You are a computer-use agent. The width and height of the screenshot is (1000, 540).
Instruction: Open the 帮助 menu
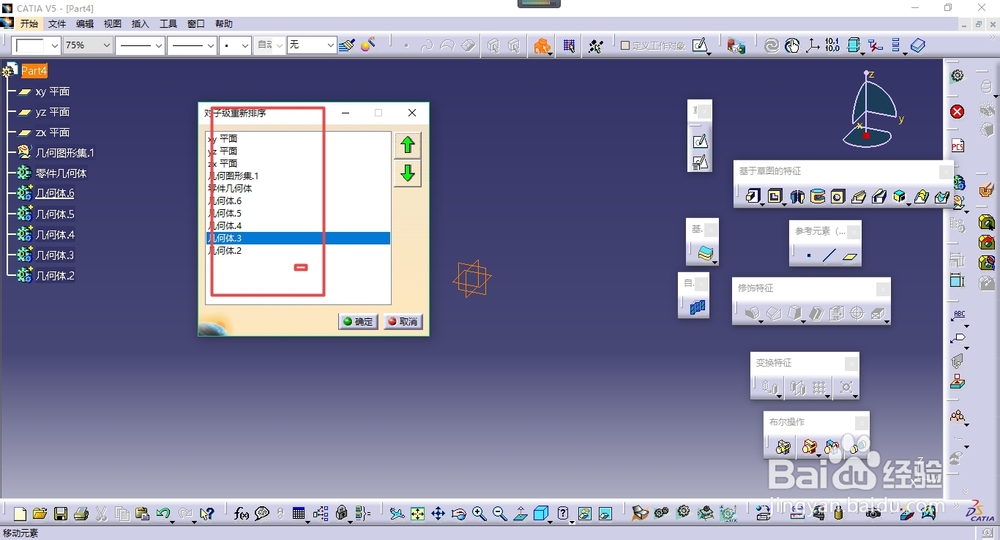224,24
